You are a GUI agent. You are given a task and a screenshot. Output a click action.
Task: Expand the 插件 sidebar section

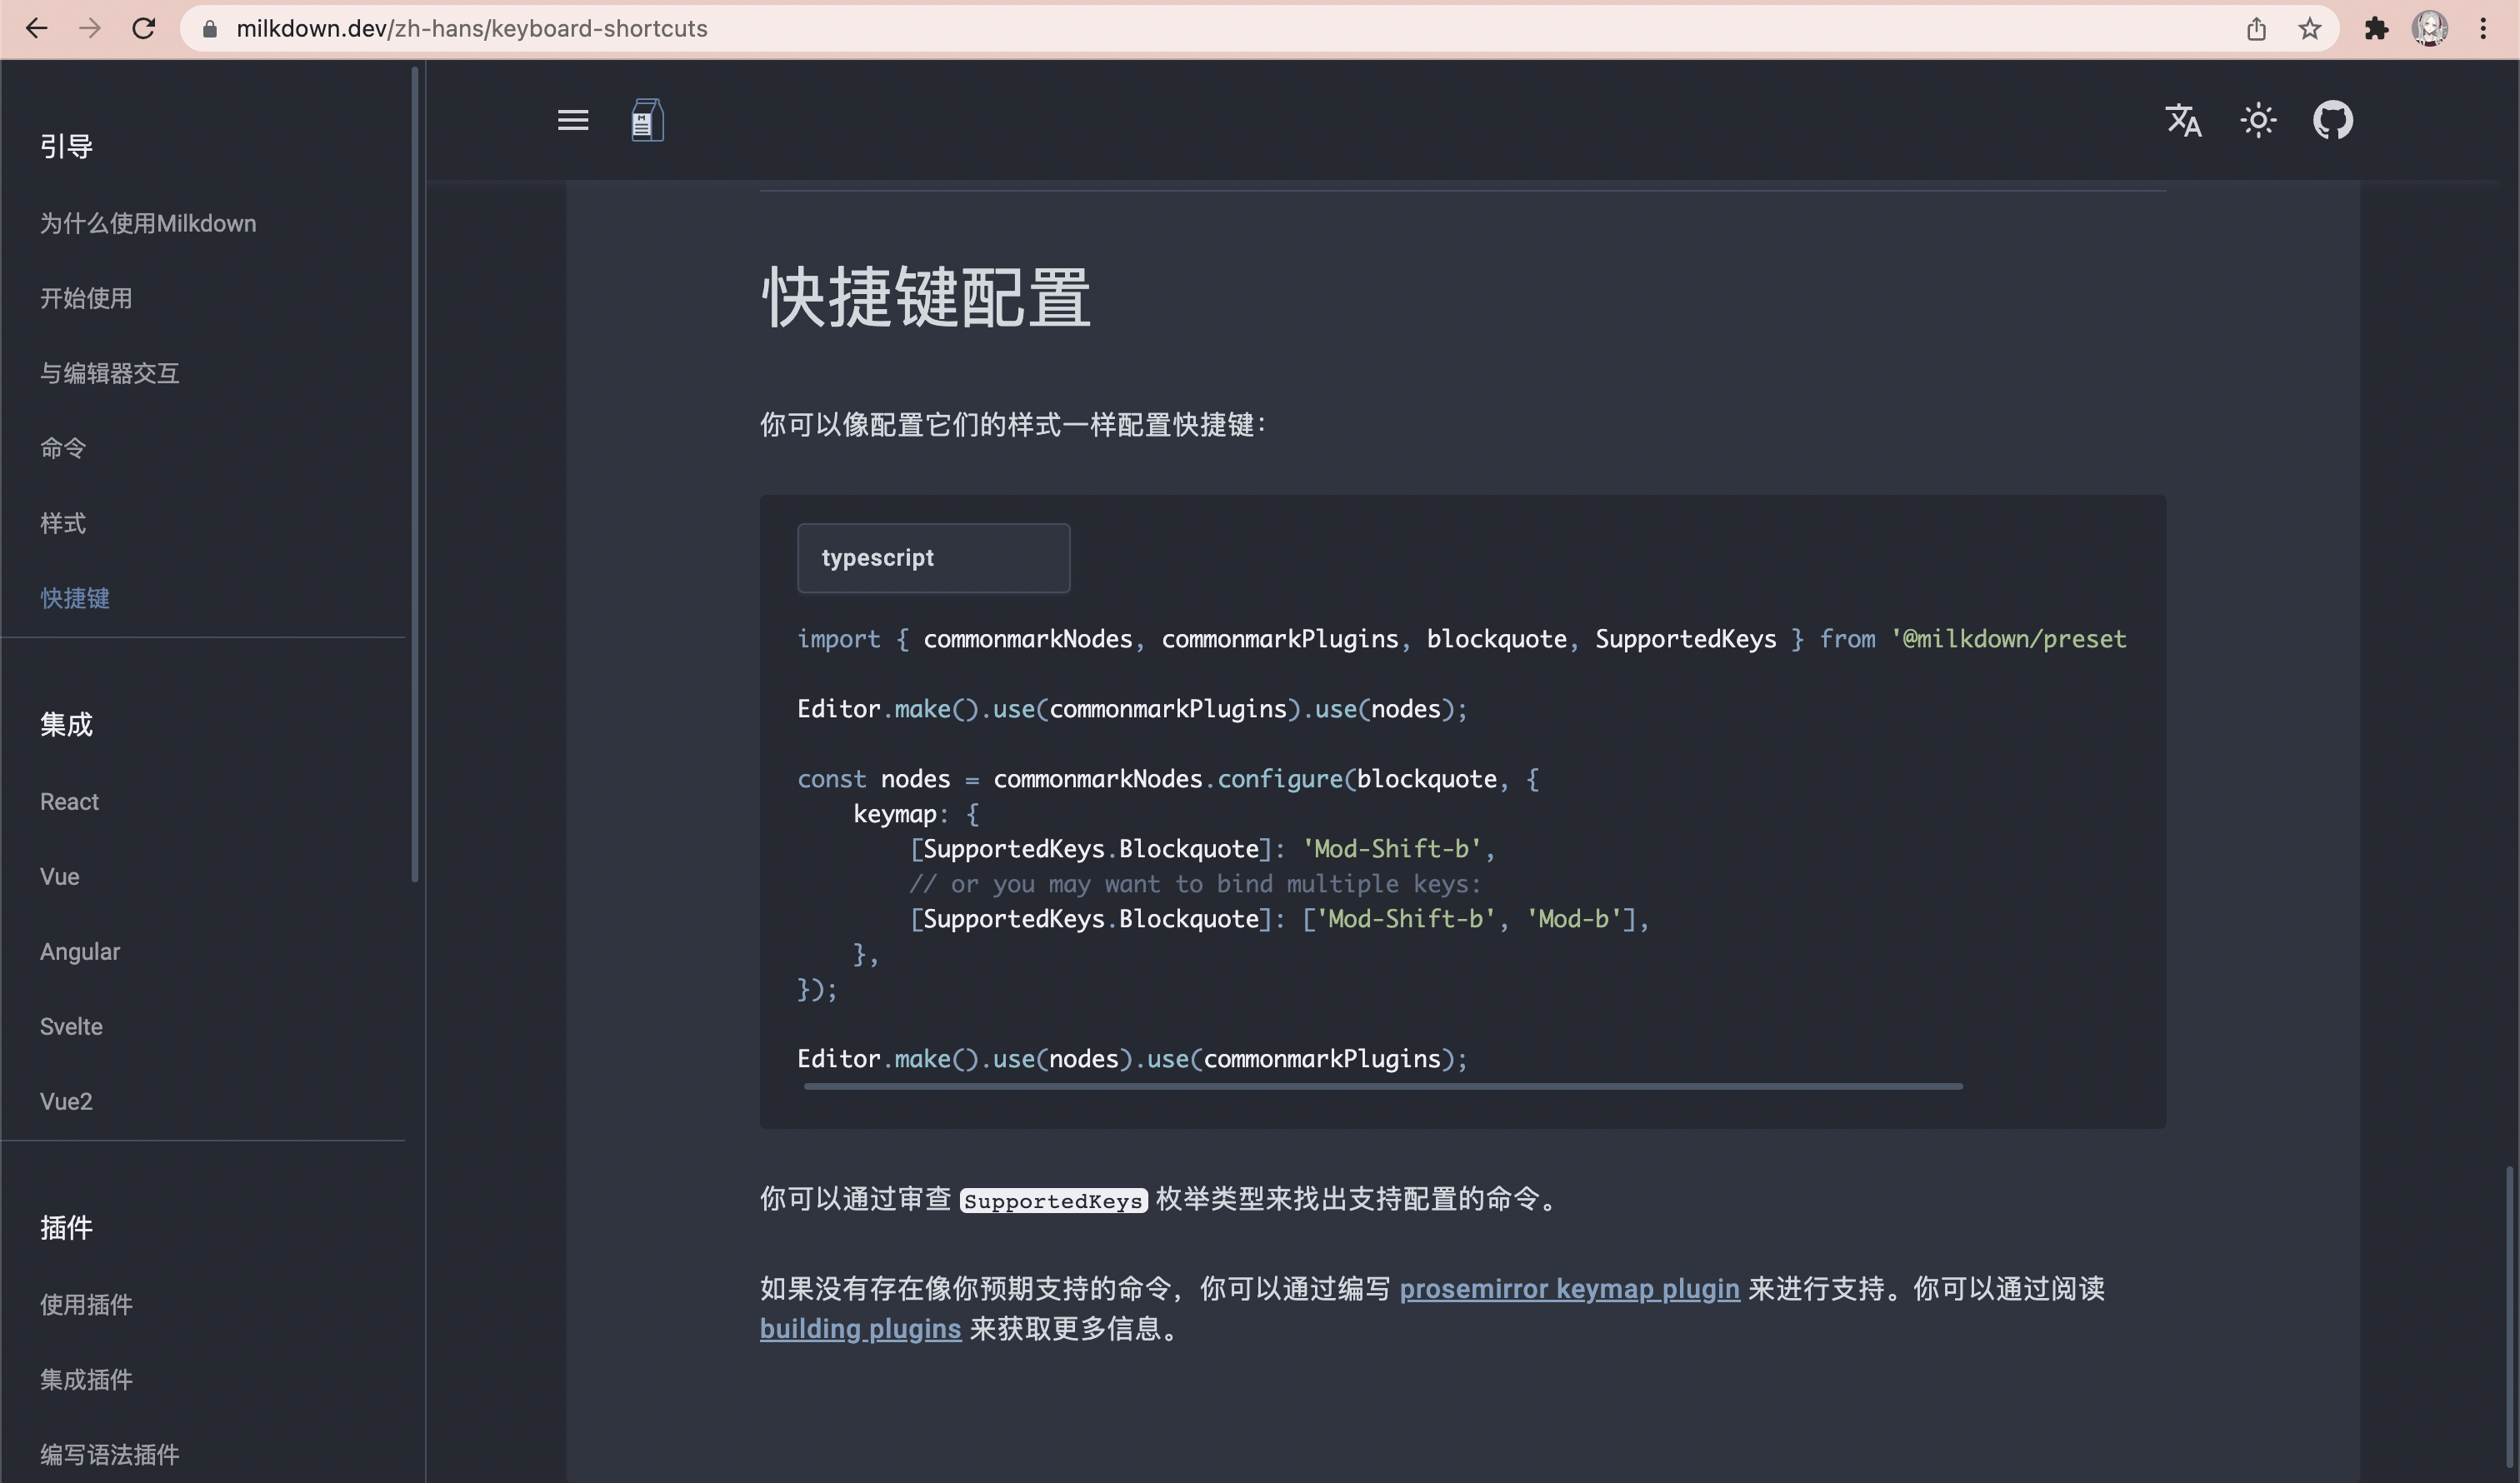click(x=65, y=1228)
